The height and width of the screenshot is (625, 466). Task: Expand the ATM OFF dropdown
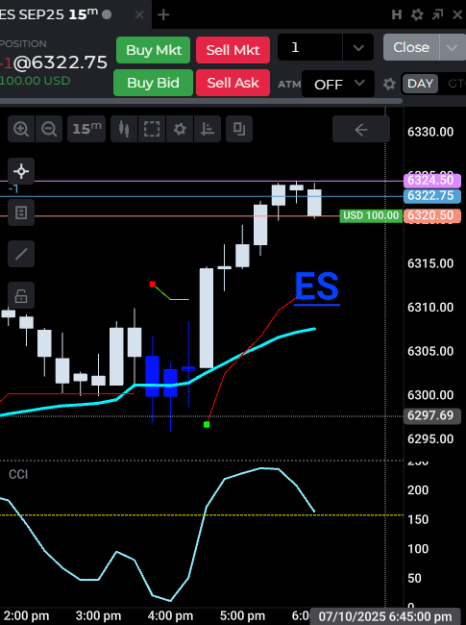coord(338,84)
